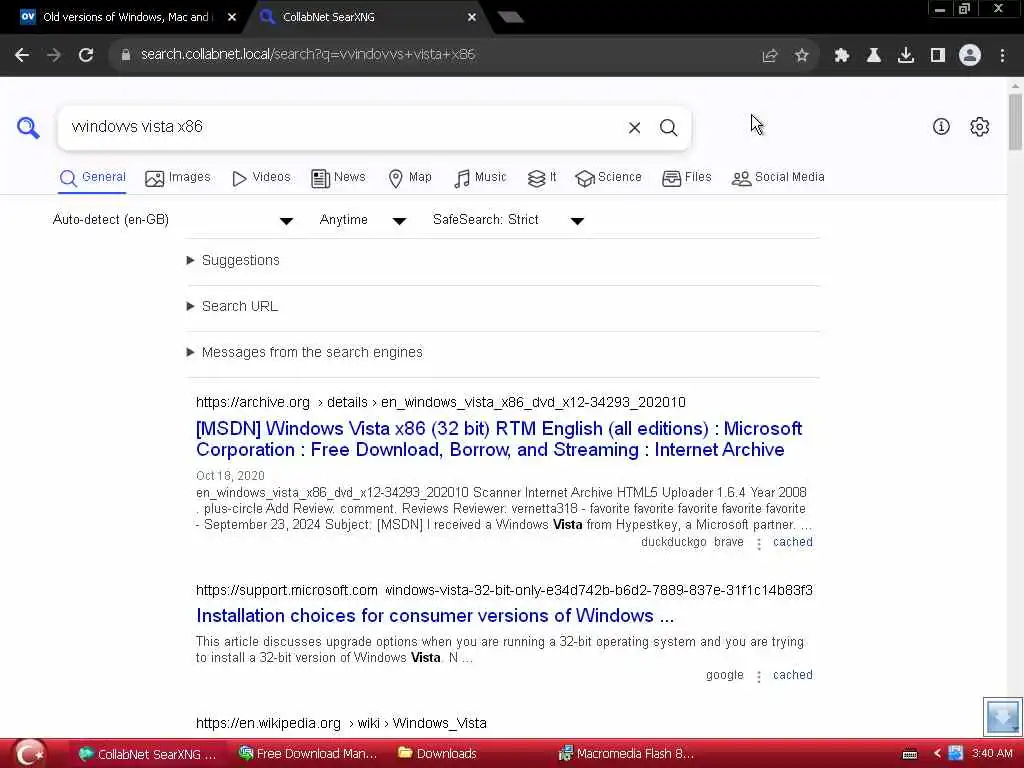This screenshot has height=768, width=1024.
Task: Open the profile avatar menu
Action: (970, 56)
